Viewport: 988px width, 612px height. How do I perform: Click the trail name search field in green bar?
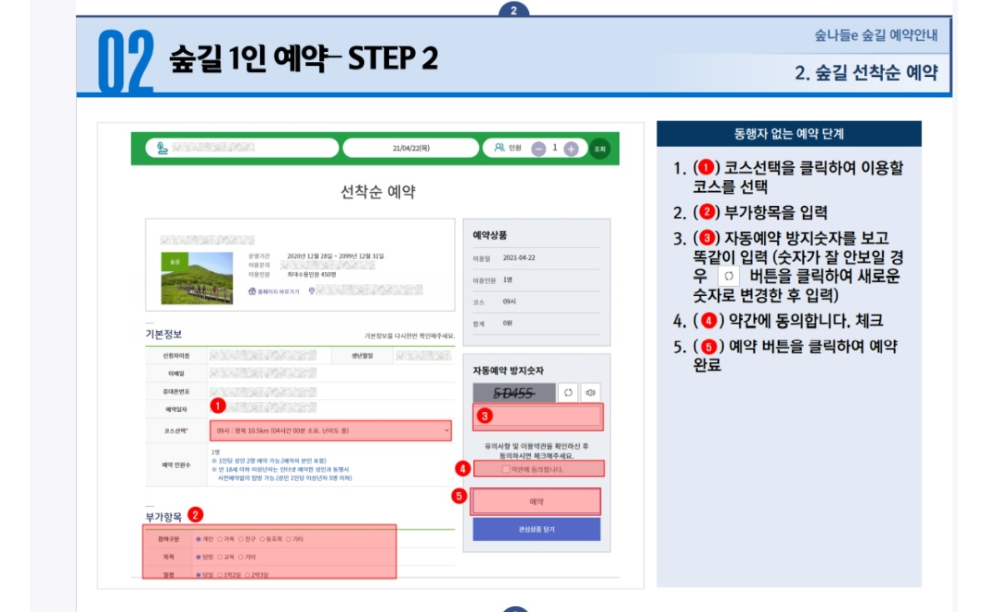point(242,148)
